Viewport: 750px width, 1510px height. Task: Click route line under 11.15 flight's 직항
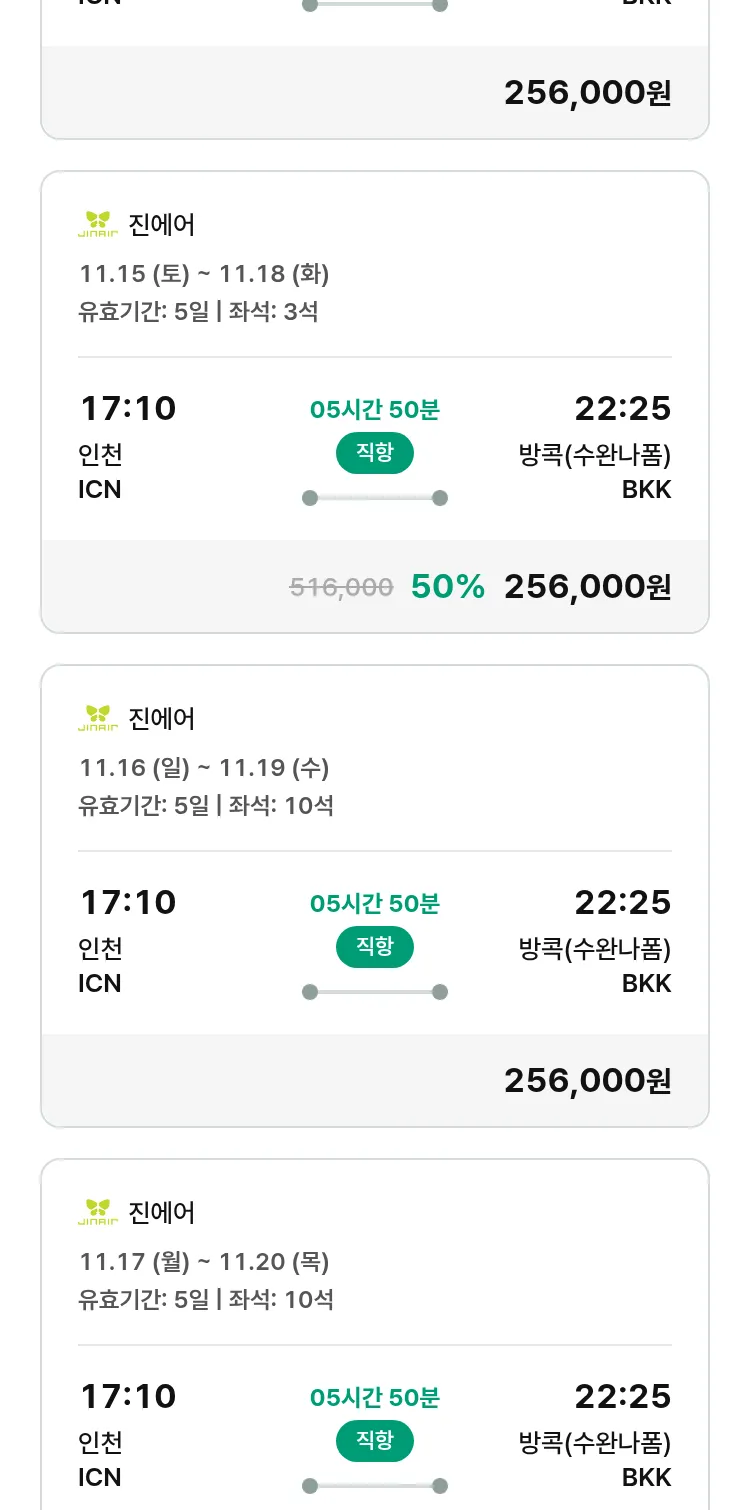pos(374,498)
